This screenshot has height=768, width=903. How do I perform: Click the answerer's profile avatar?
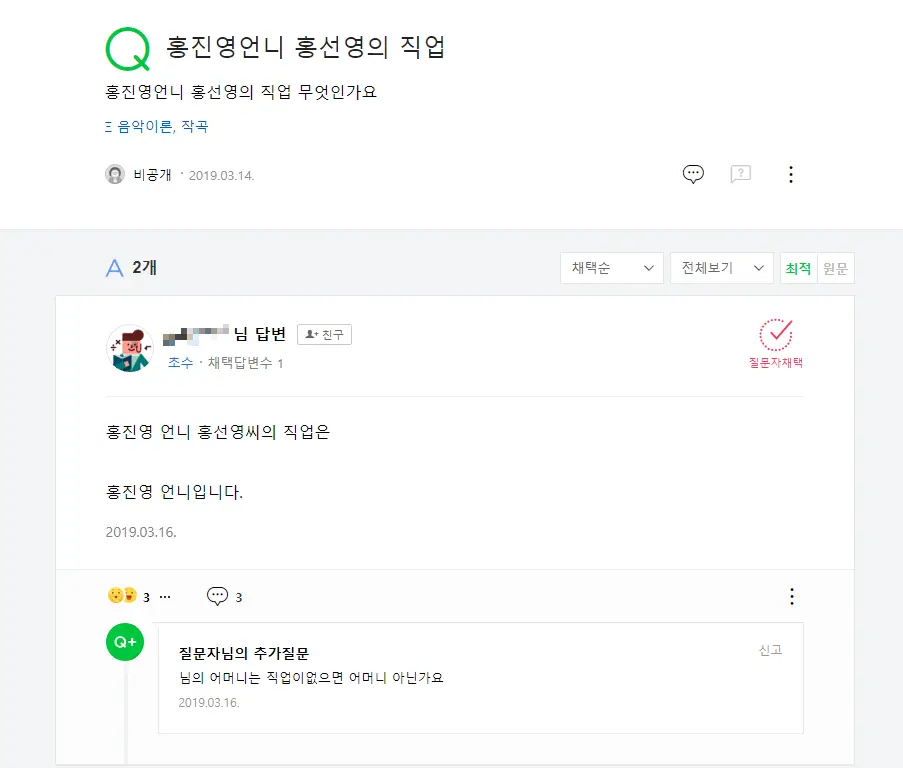point(129,348)
